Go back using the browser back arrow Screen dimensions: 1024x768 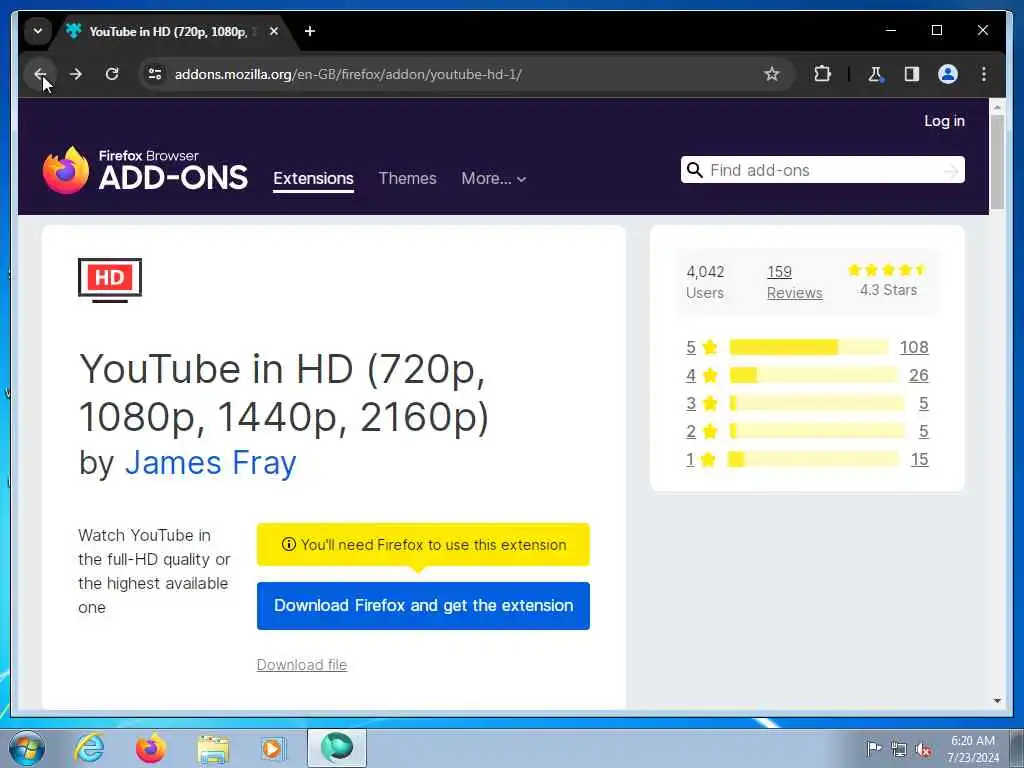tap(40, 74)
